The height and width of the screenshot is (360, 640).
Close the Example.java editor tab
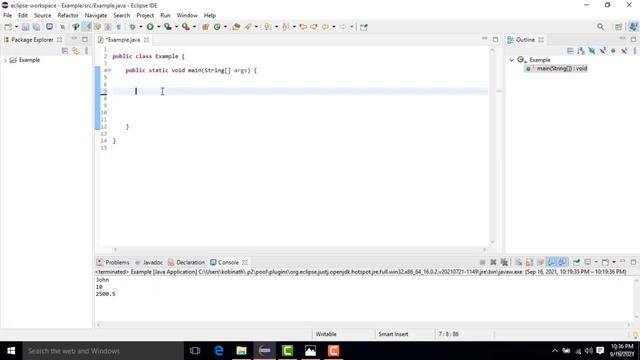[146, 40]
